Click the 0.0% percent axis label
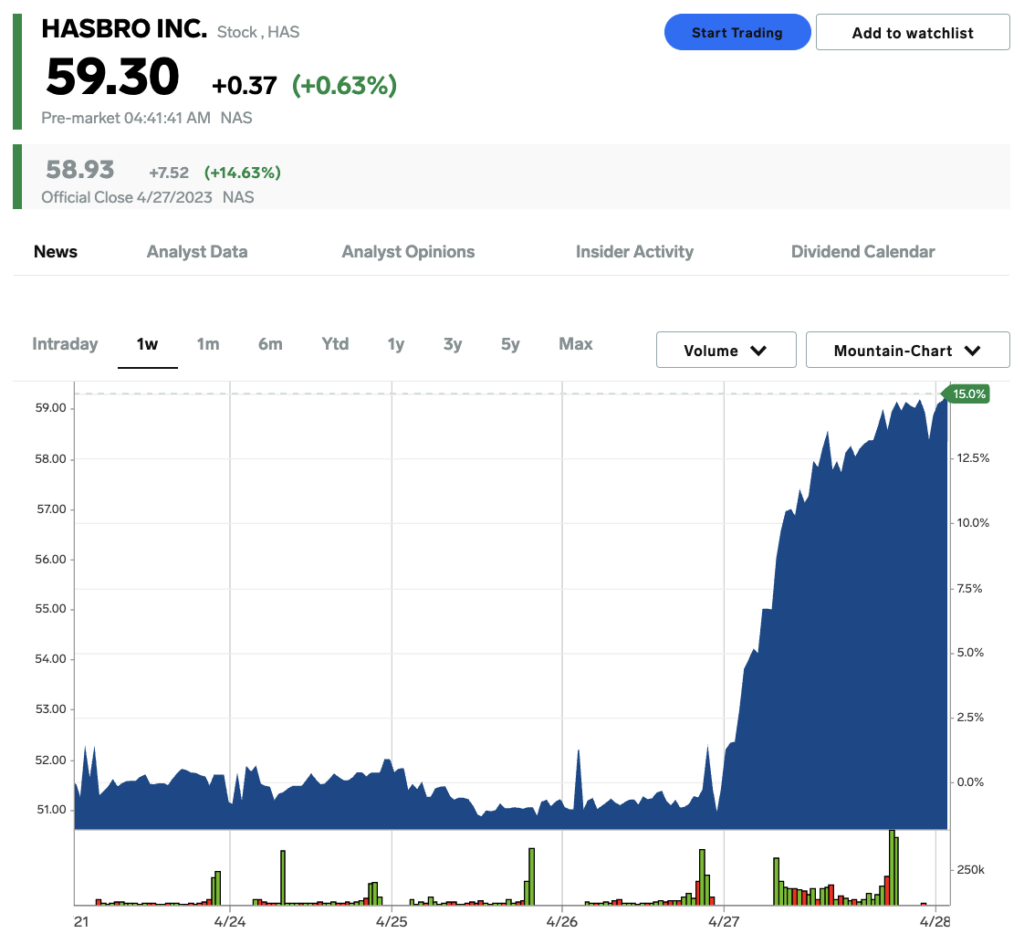The width and height of the screenshot is (1024, 944). (x=970, y=782)
